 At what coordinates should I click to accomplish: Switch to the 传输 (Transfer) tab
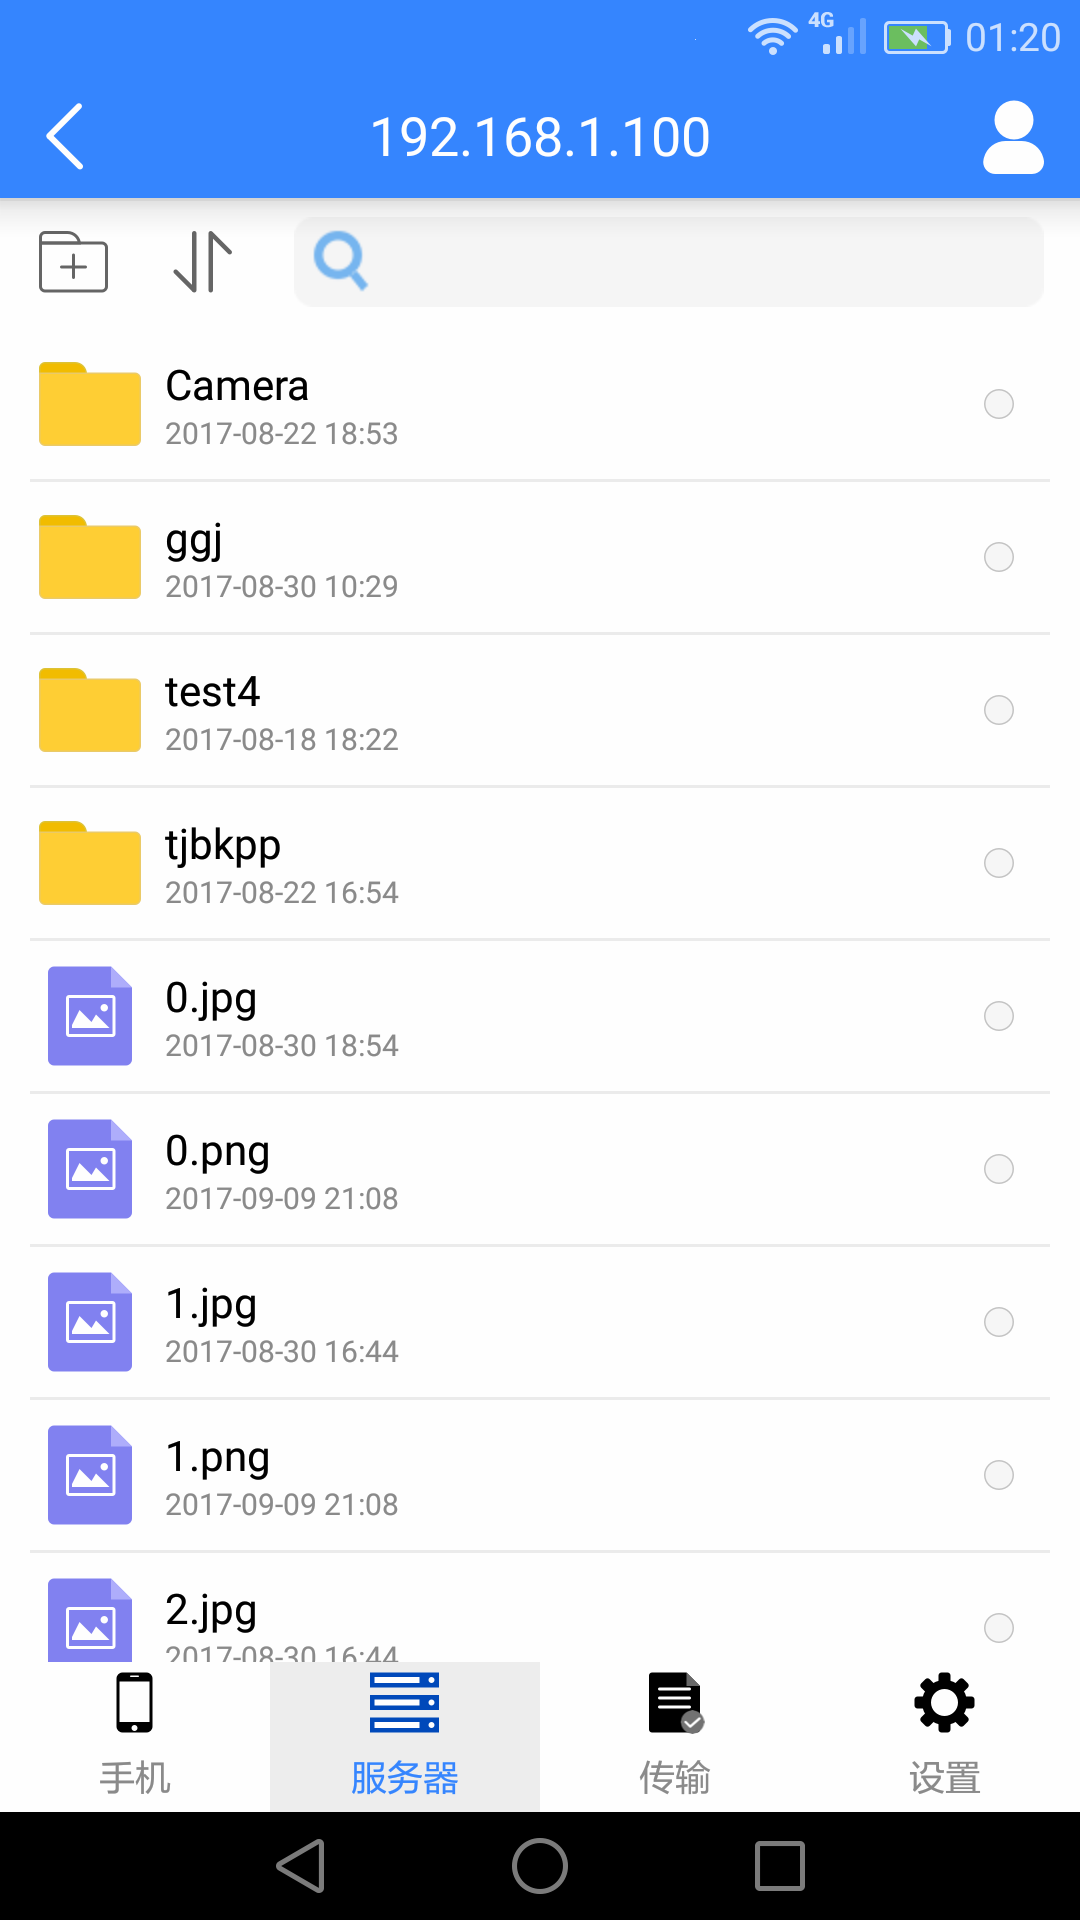675,1736
